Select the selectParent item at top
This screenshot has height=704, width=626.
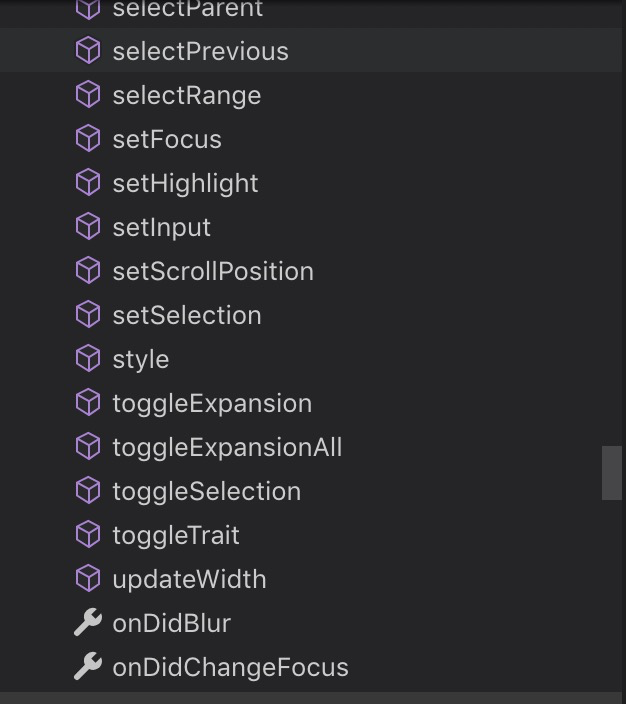pos(187,10)
